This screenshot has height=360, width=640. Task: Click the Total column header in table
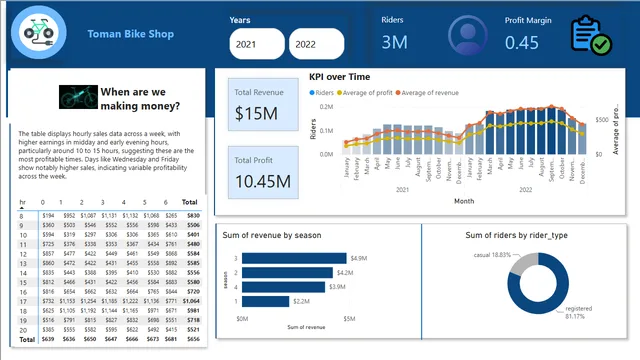click(x=189, y=202)
